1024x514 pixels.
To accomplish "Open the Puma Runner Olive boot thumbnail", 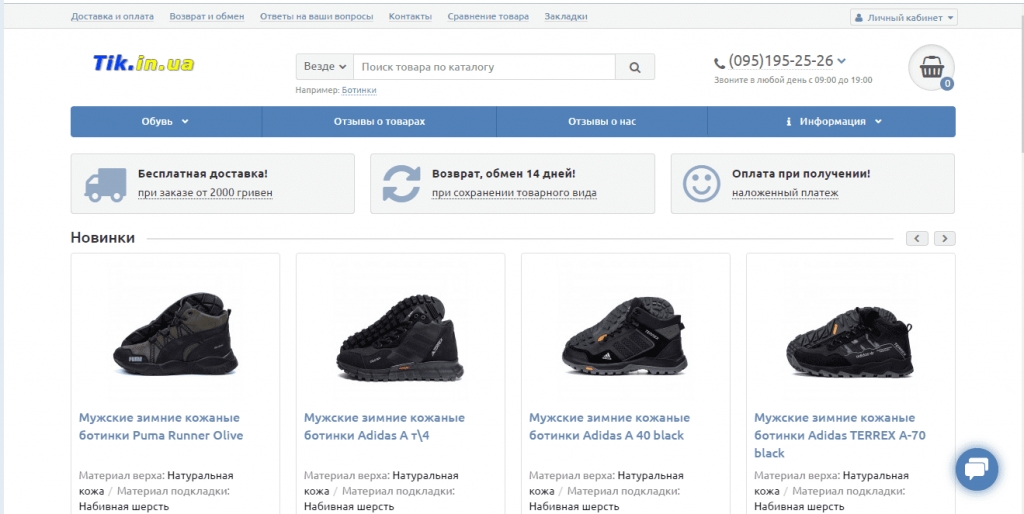I will pyautogui.click(x=175, y=333).
